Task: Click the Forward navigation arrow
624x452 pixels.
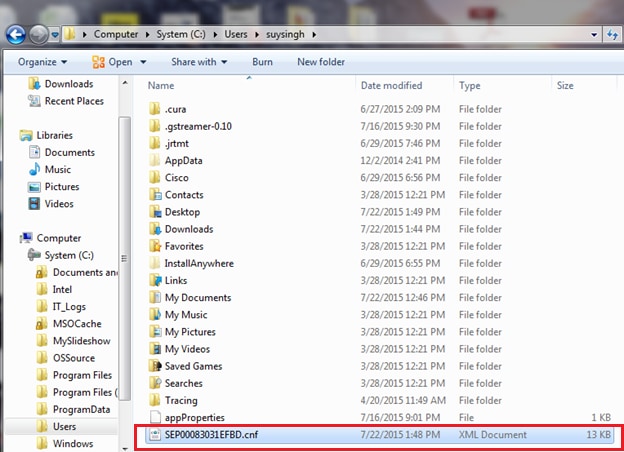Action: tap(39, 35)
